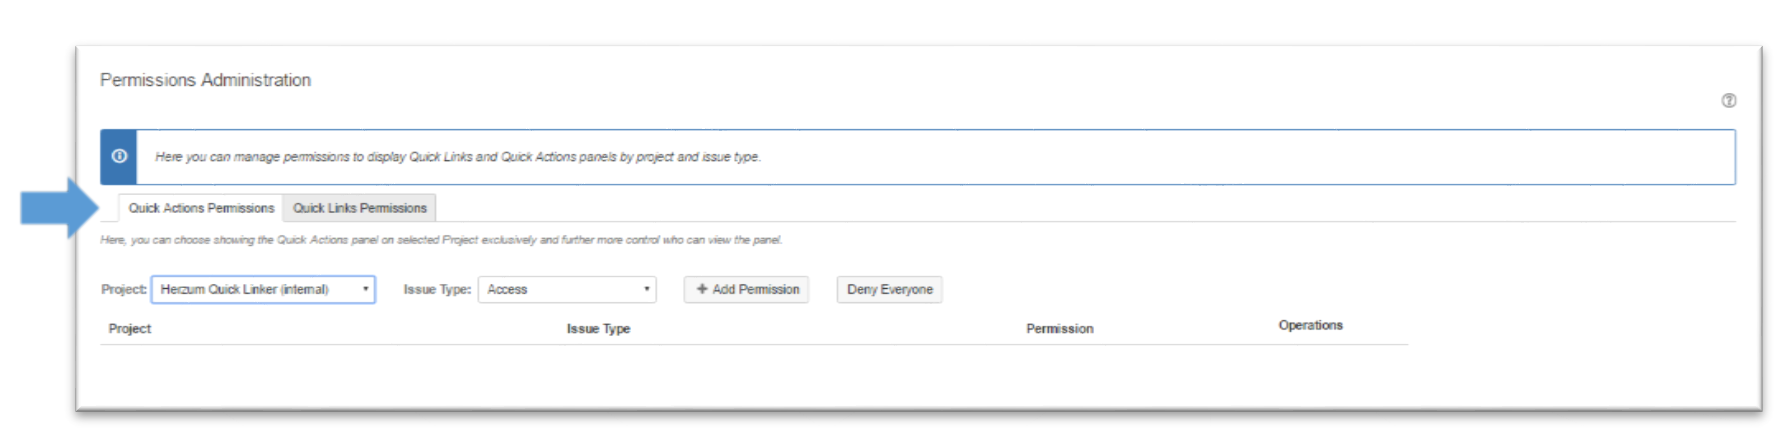Click the Project dropdown's small arrow
Viewport: 1791px width, 441px height.
coord(365,289)
